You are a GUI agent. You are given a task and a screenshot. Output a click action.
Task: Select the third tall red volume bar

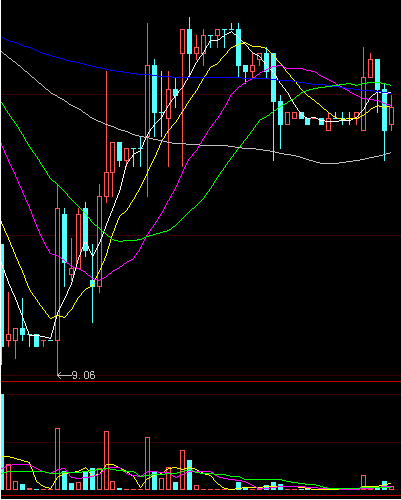[147, 463]
